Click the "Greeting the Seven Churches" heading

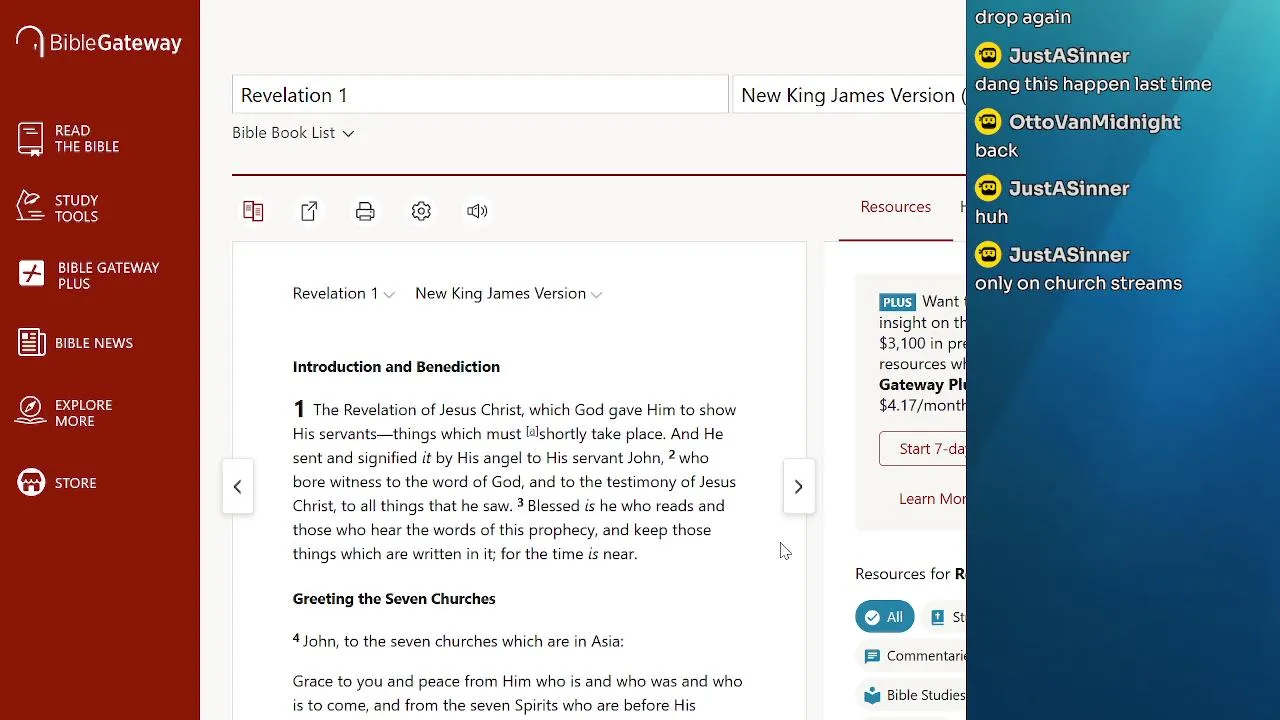coord(394,599)
